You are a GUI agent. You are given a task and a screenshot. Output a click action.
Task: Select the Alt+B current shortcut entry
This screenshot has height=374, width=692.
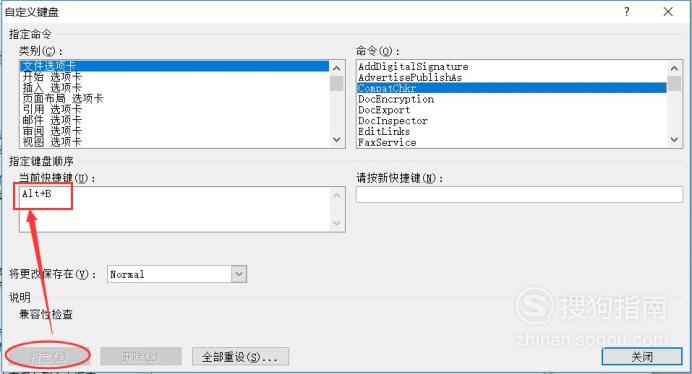click(37, 193)
